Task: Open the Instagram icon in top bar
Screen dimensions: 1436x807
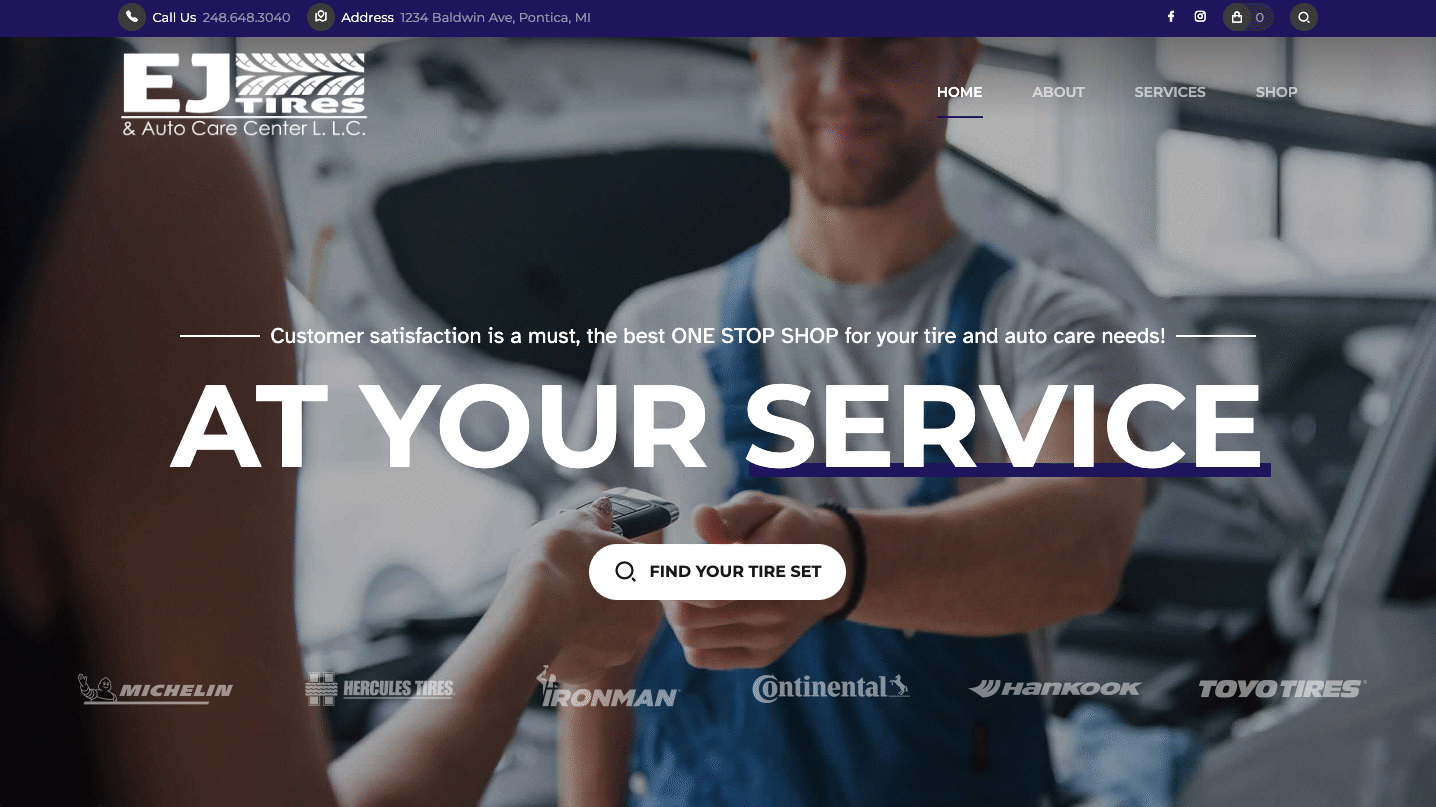Action: [1200, 17]
